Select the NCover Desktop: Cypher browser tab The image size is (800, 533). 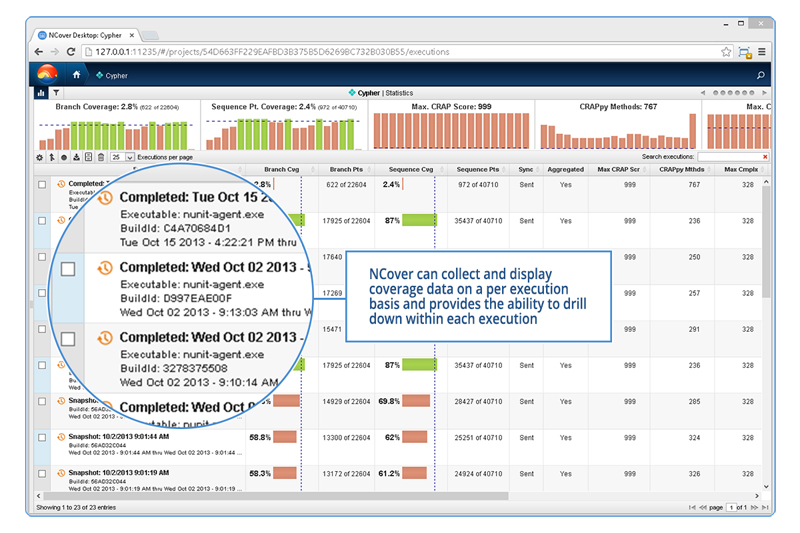coord(85,35)
